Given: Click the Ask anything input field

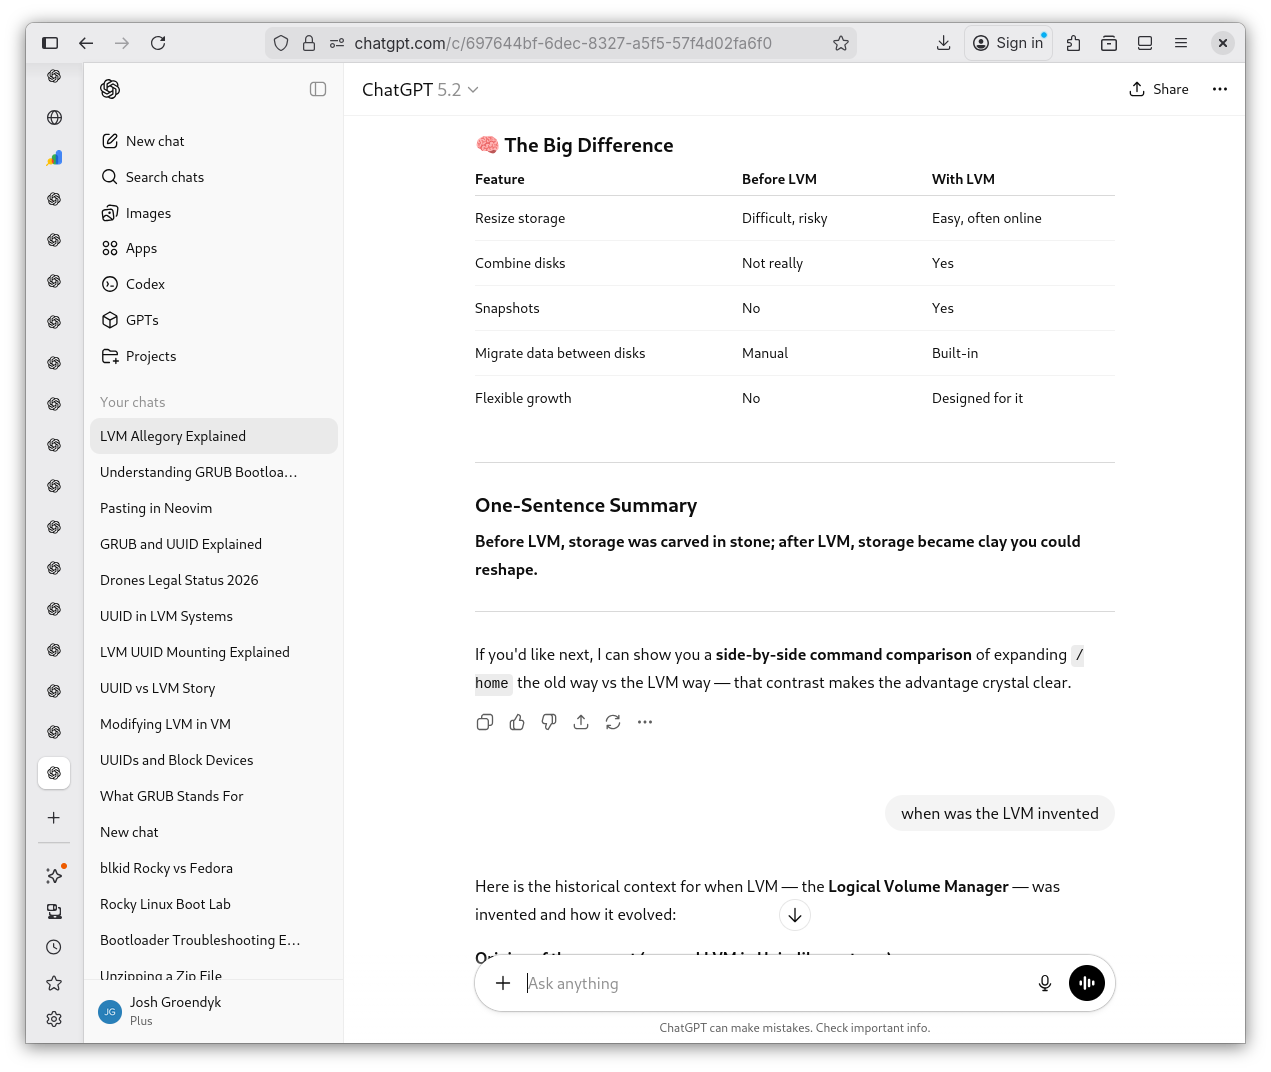Looking at the screenshot, I should coord(770,983).
